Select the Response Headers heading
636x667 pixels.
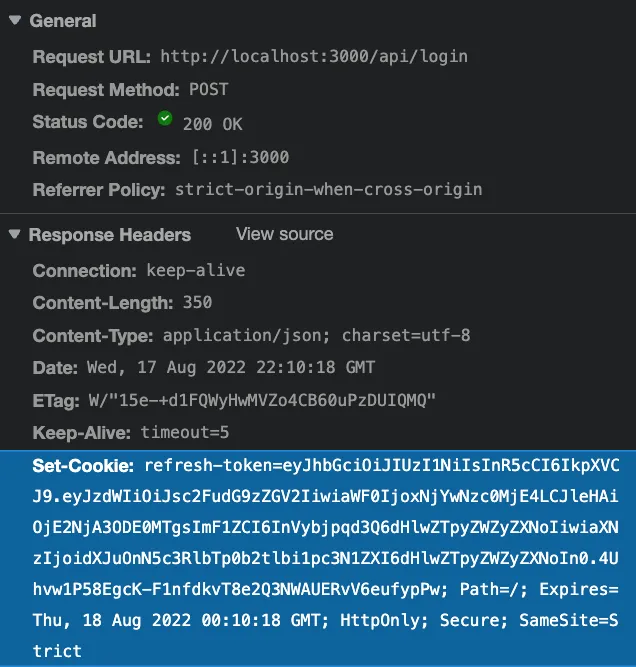(110, 235)
